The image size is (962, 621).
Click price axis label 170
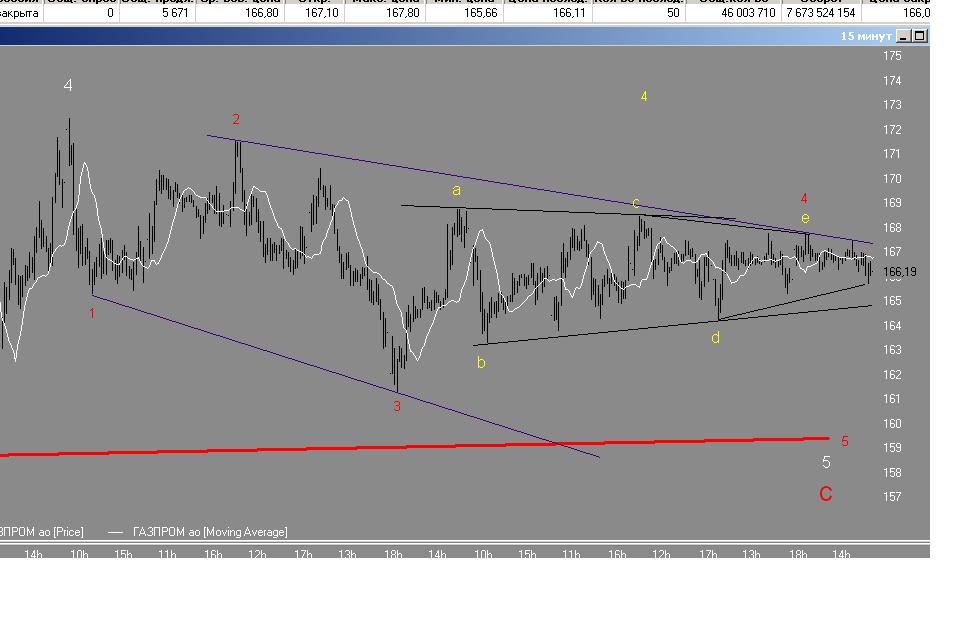tap(892, 179)
